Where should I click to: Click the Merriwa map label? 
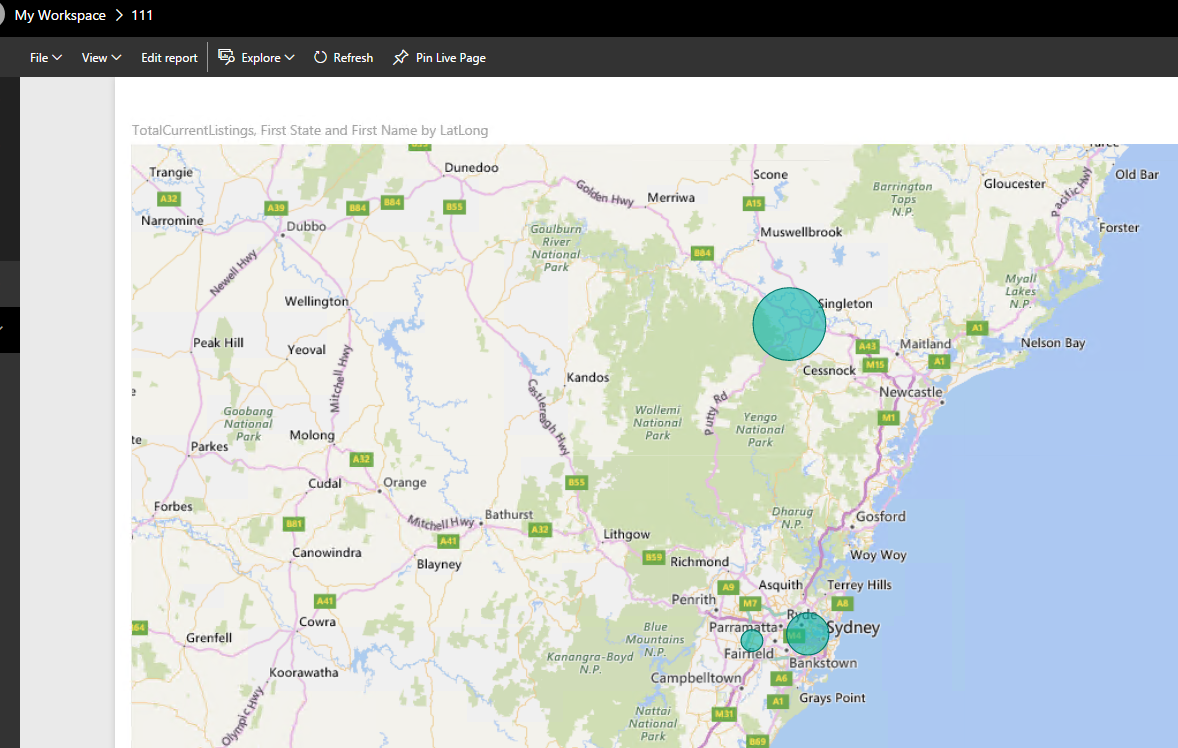671,198
